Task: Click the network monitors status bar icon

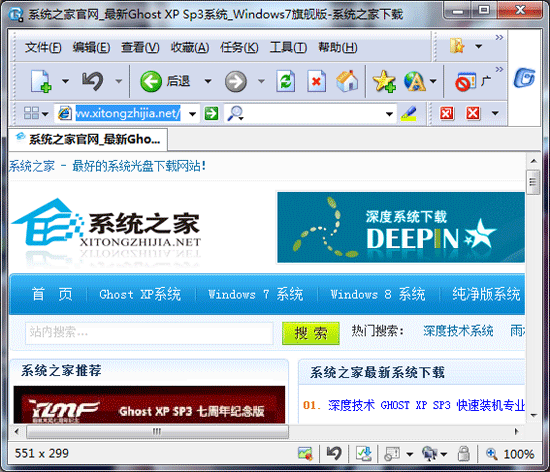Action: [429, 454]
